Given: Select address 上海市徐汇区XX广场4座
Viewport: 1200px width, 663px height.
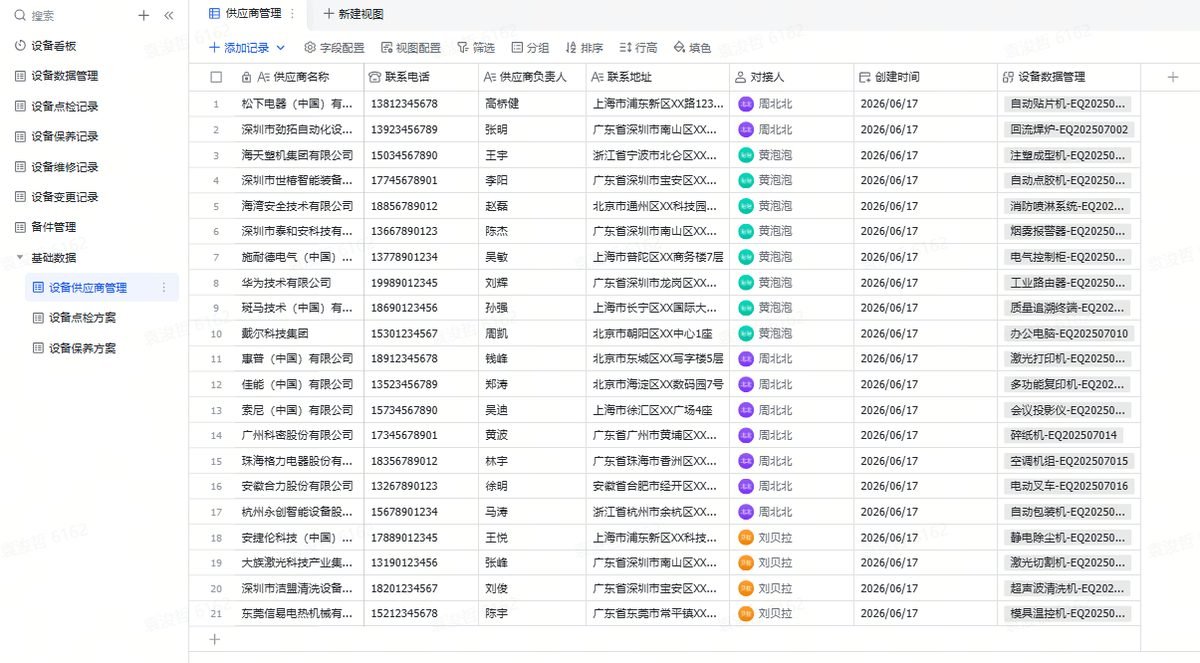Looking at the screenshot, I should pyautogui.click(x=657, y=410).
